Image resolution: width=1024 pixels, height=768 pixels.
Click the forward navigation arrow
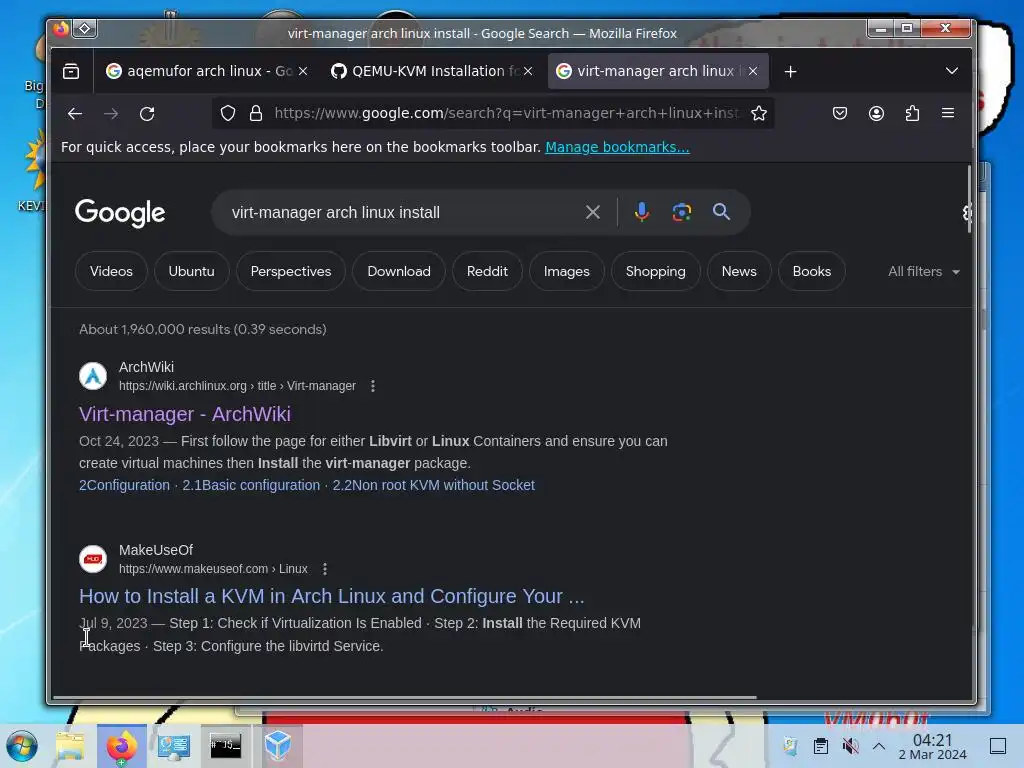[x=111, y=114]
